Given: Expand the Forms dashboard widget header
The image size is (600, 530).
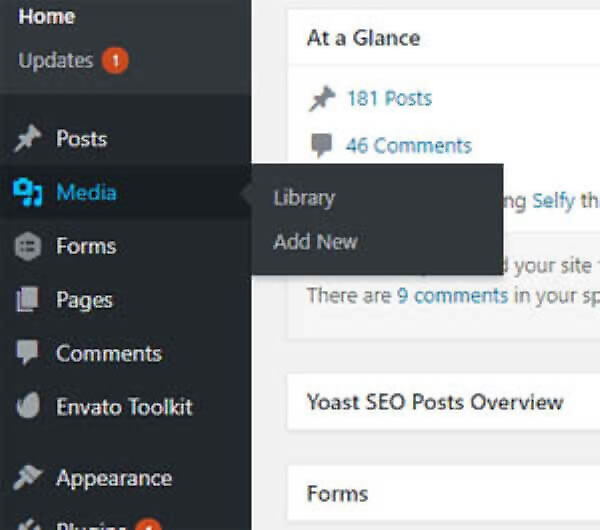Looking at the screenshot, I should [x=338, y=493].
